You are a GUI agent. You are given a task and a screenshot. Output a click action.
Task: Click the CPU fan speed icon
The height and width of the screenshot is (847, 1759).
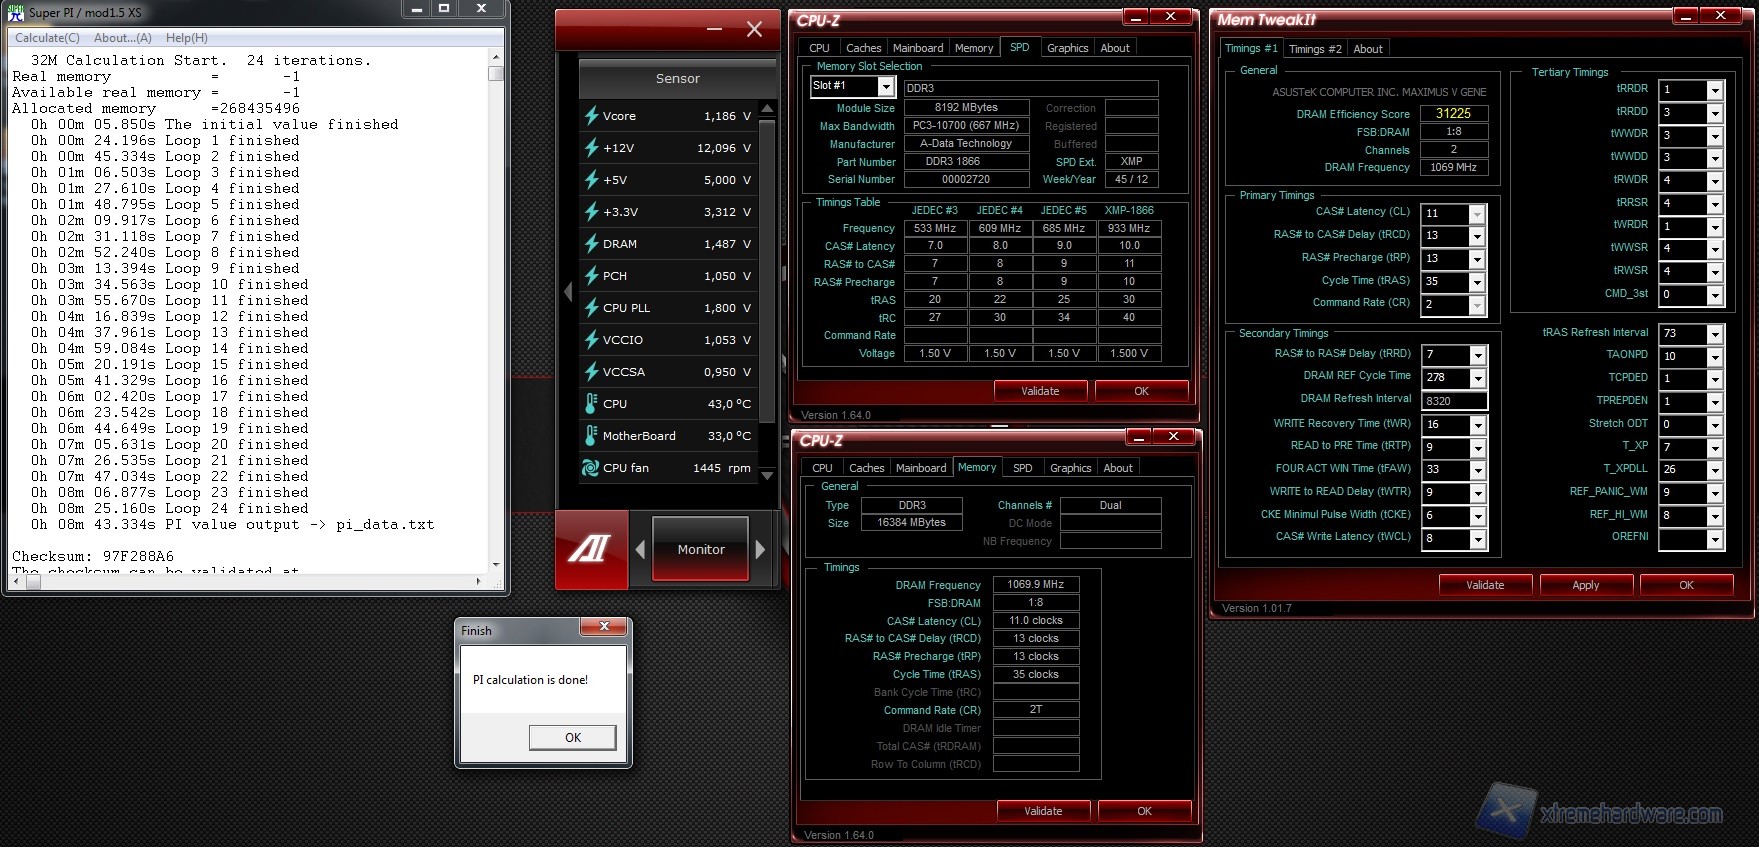pos(591,468)
